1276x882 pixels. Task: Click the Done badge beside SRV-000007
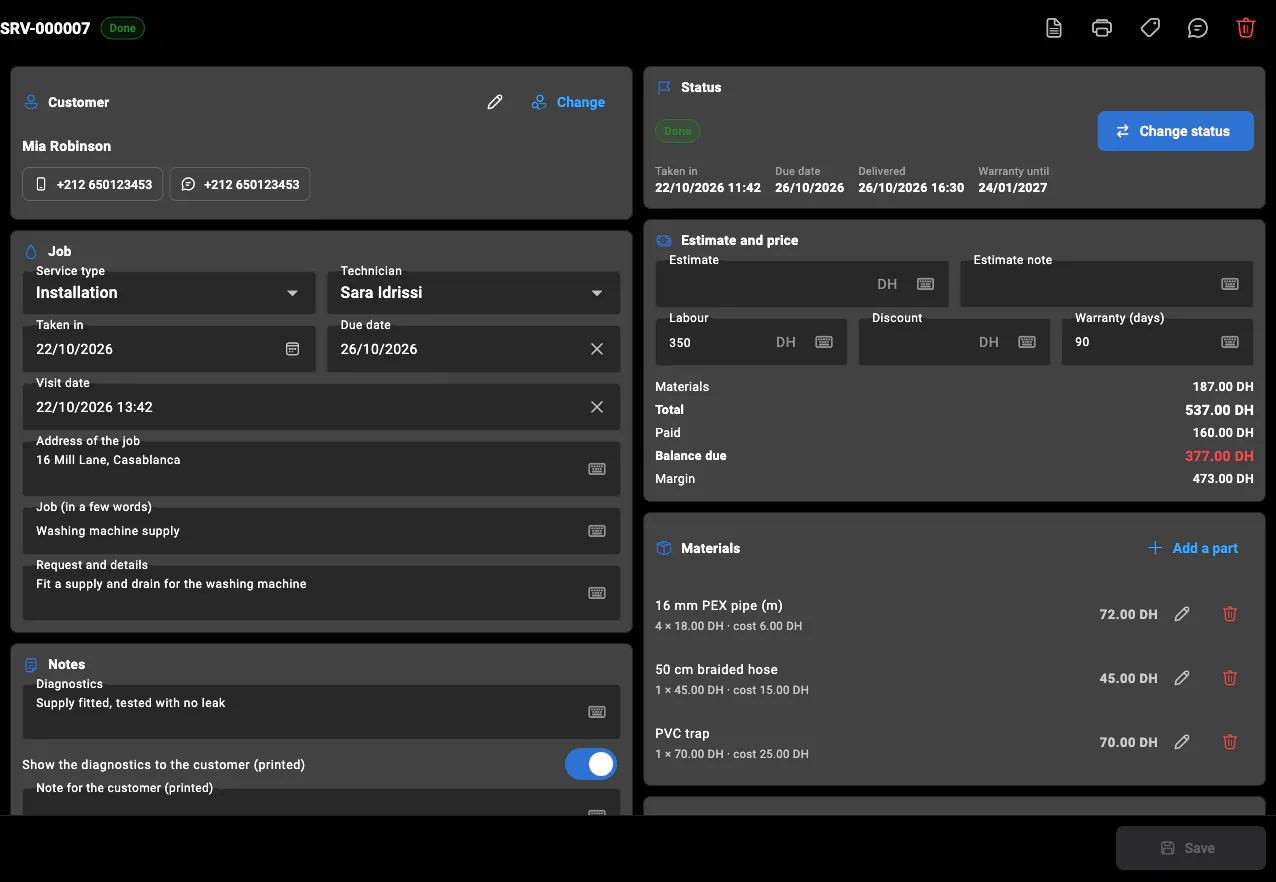pyautogui.click(x=122, y=28)
